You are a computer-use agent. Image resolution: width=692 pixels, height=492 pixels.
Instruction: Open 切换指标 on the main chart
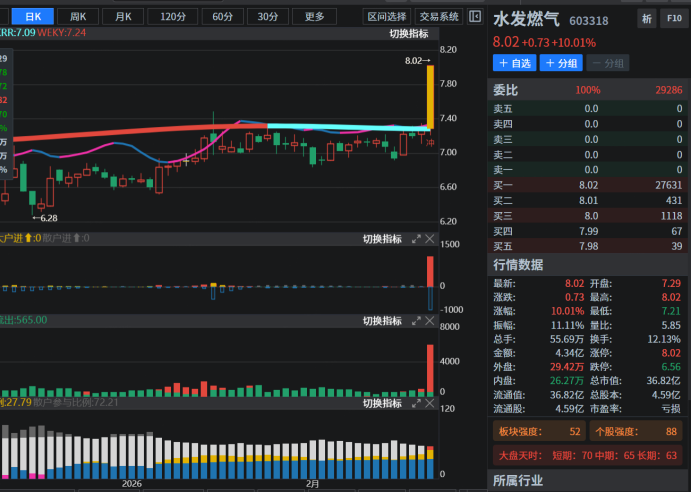point(408,34)
